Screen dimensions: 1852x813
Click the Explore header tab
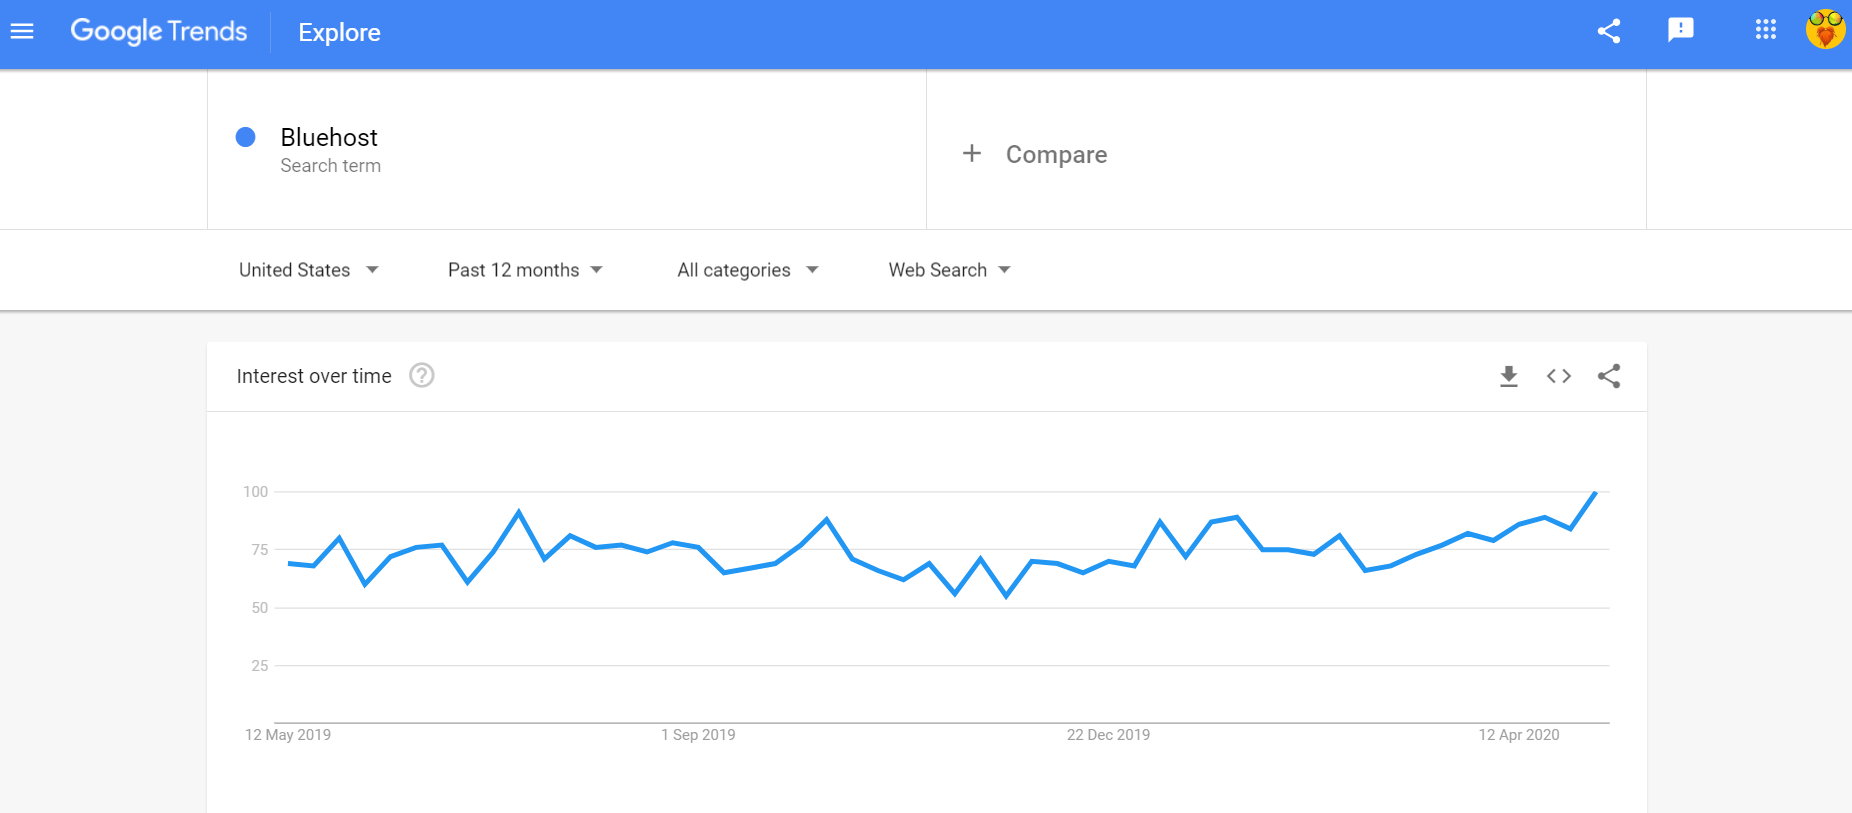(339, 32)
